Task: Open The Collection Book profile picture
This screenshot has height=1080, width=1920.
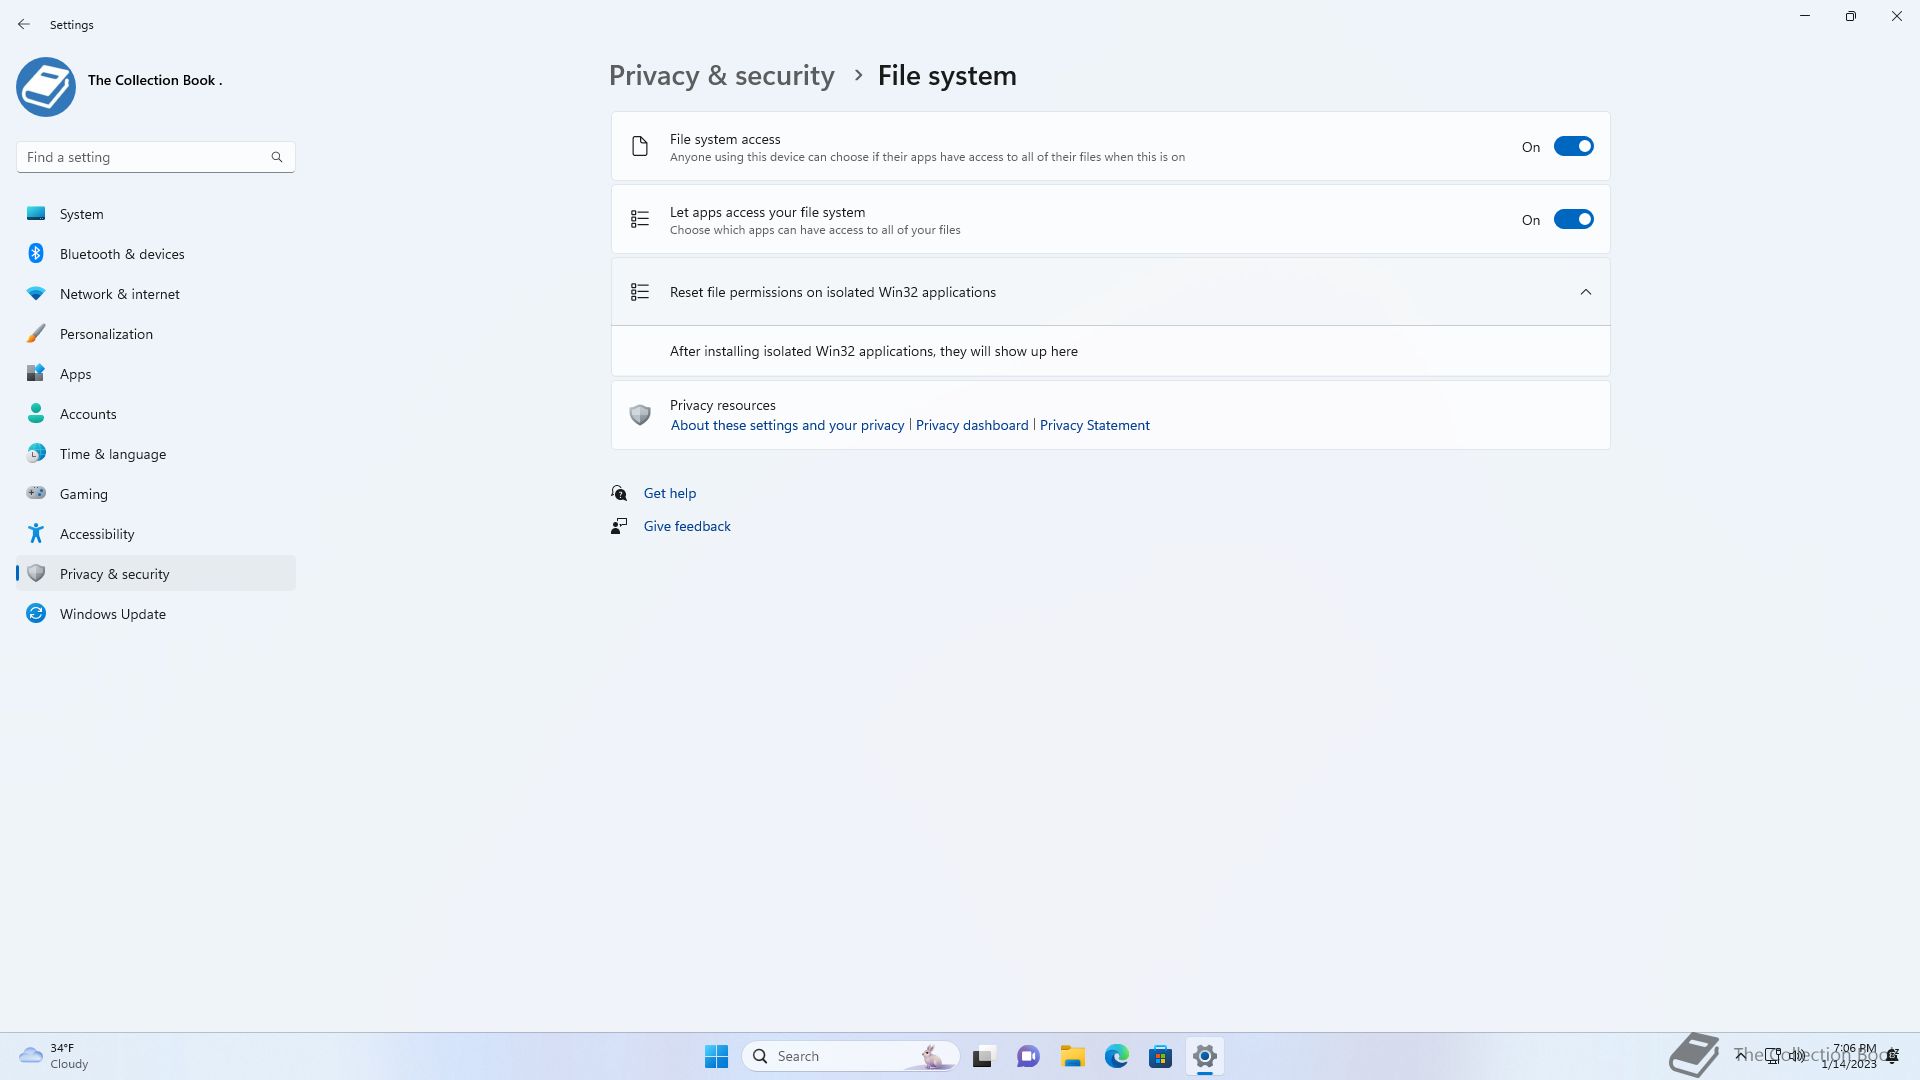Action: coord(46,87)
